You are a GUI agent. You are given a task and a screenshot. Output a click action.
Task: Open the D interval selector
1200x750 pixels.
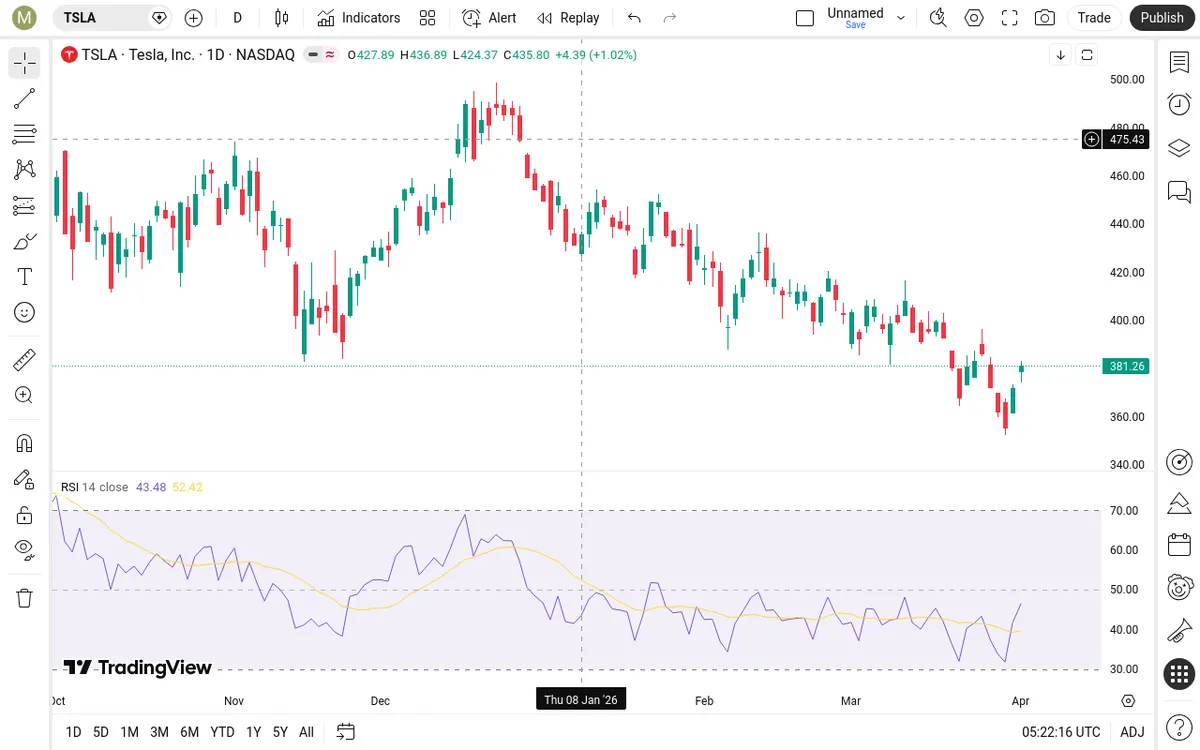pos(237,18)
